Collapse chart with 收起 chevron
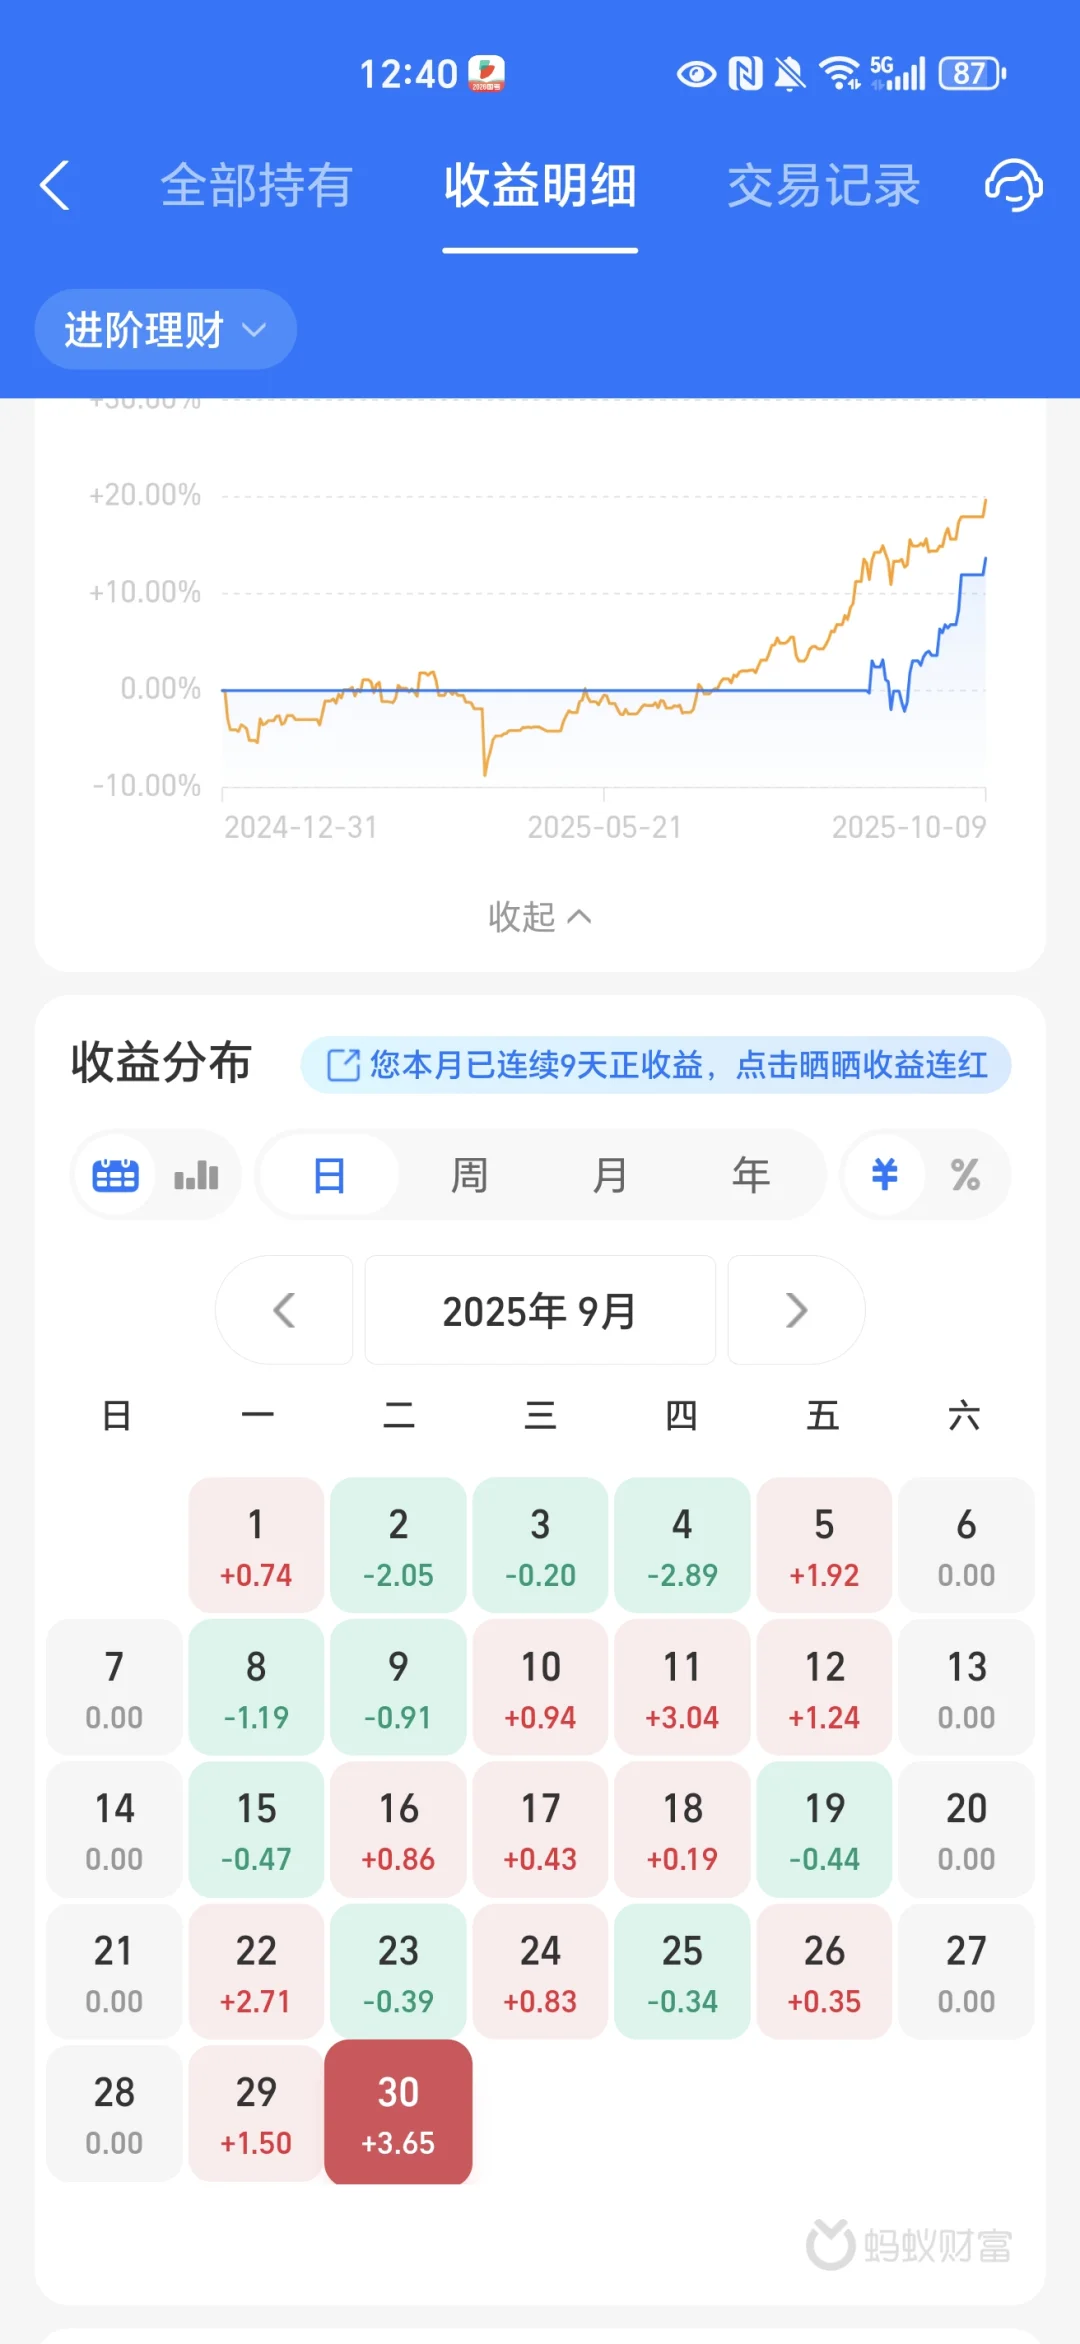This screenshot has height=2344, width=1080. click(x=540, y=916)
